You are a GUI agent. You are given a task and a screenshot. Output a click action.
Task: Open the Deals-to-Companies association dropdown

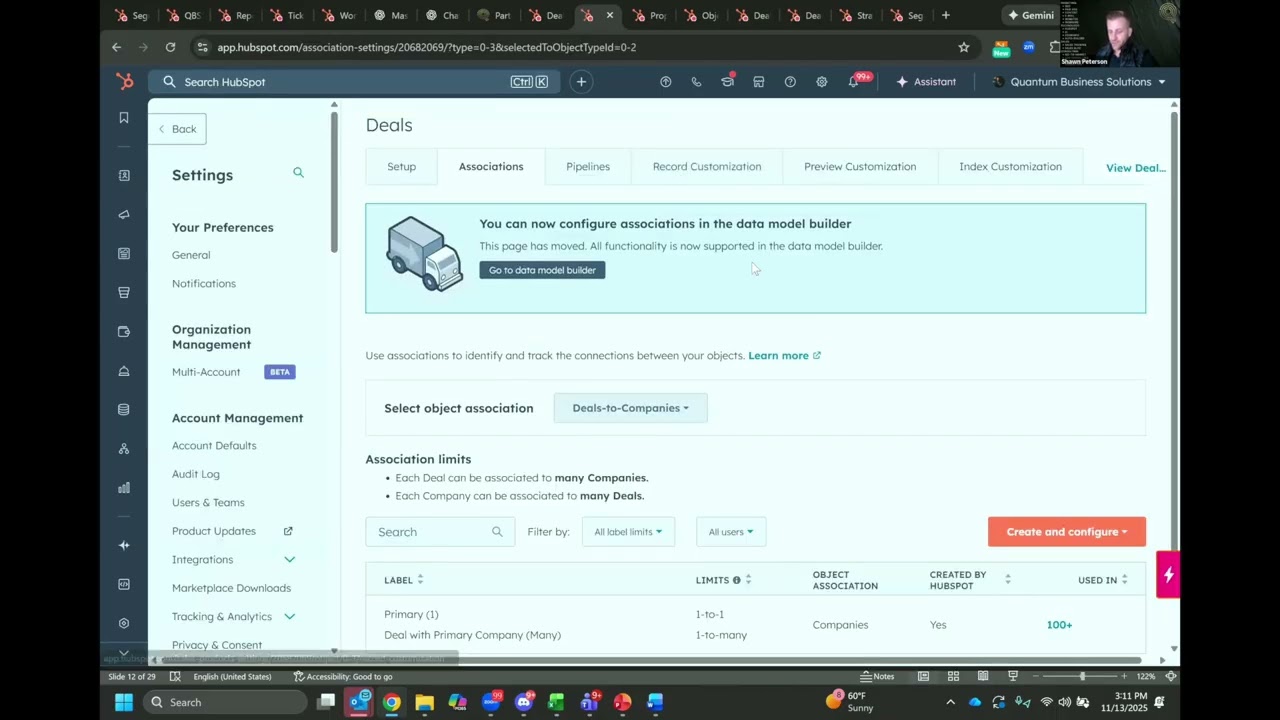pyautogui.click(x=631, y=408)
